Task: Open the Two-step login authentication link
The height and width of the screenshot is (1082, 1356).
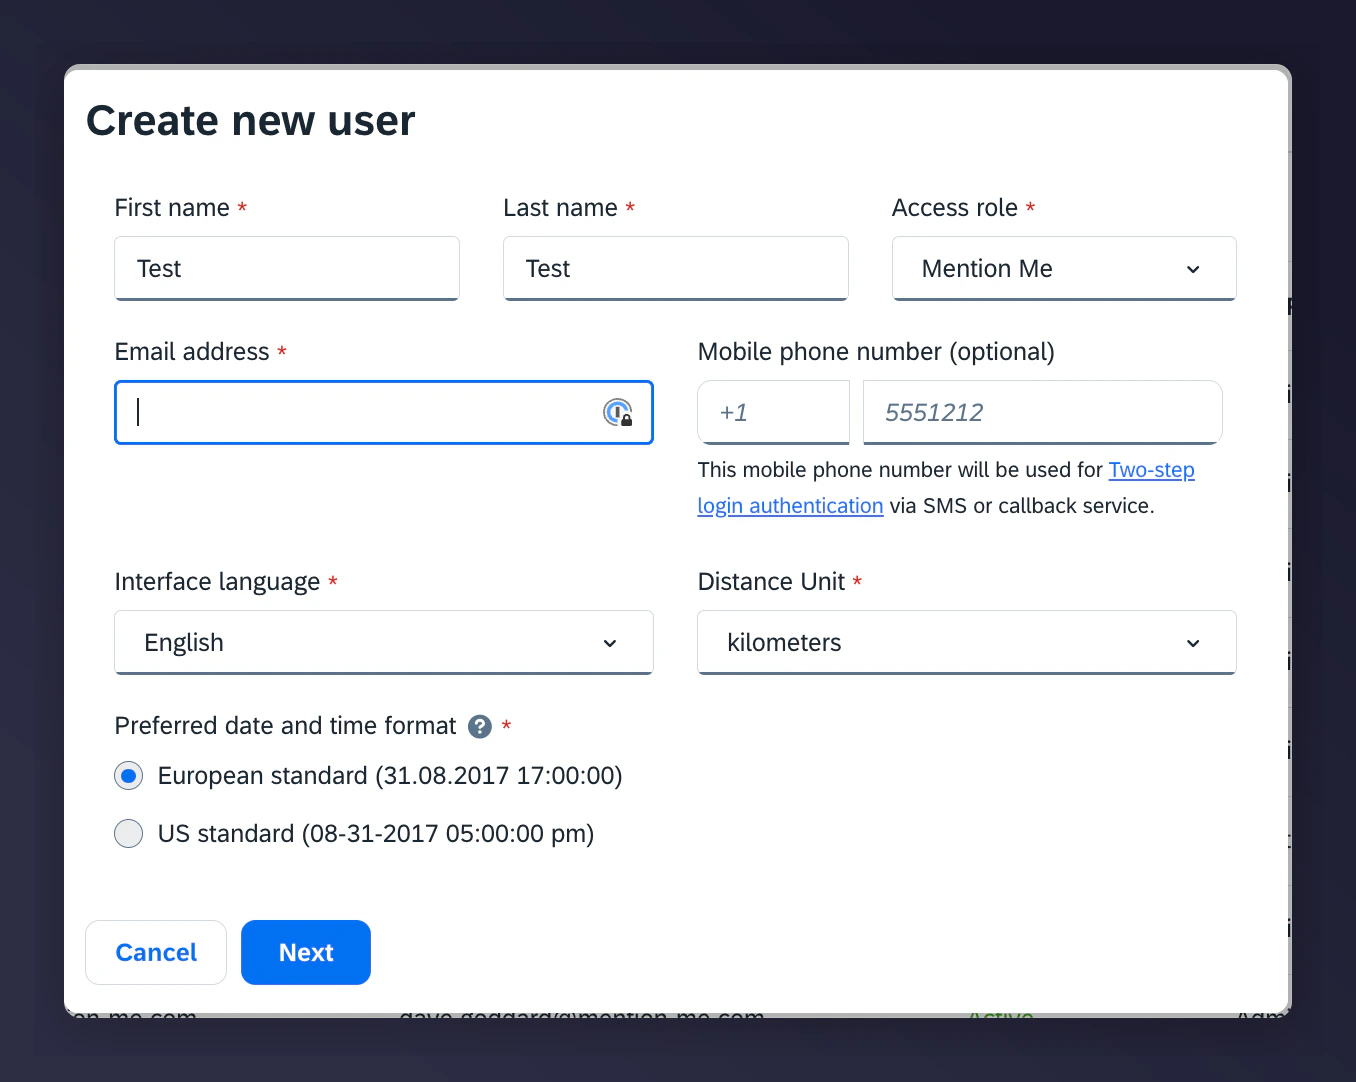Action: 1152,470
